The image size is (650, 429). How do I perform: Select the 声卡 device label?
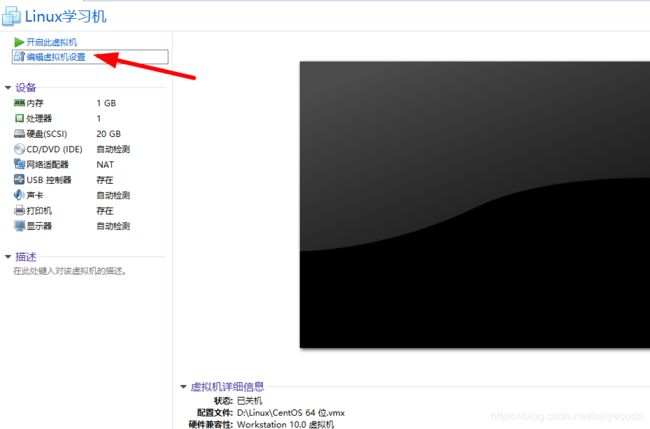click(x=35, y=195)
